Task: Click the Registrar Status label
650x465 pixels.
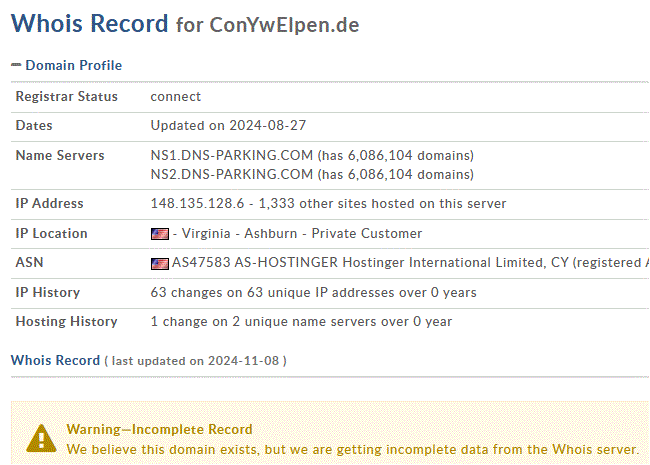Action: pyautogui.click(x=67, y=97)
